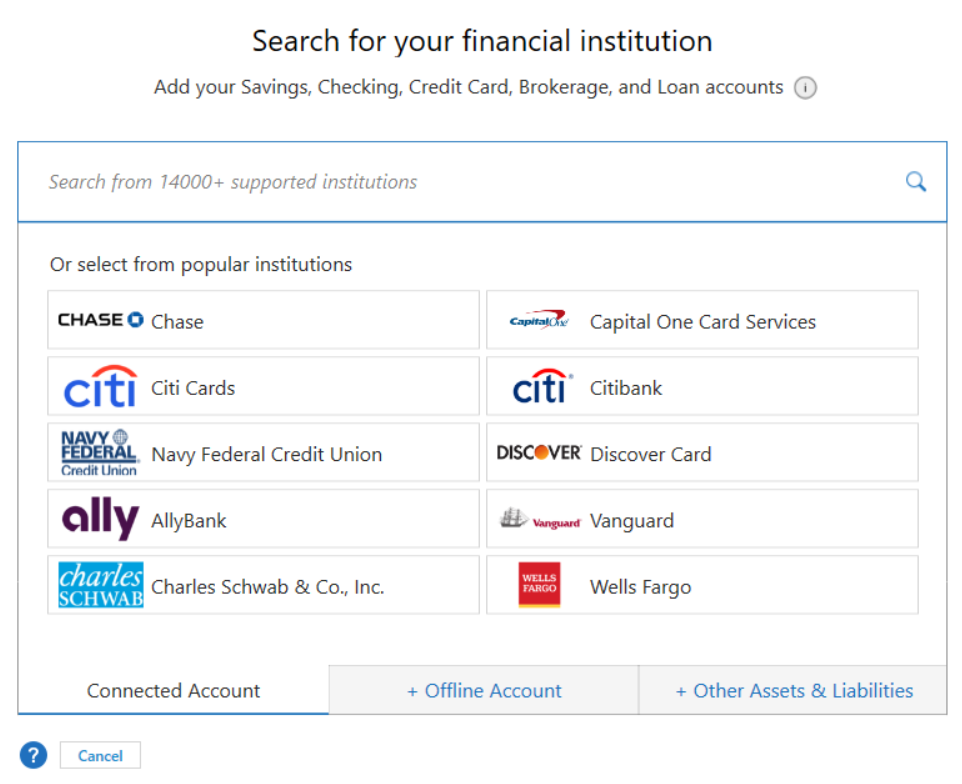
Task: Select the Connected Account tab
Action: (x=173, y=691)
